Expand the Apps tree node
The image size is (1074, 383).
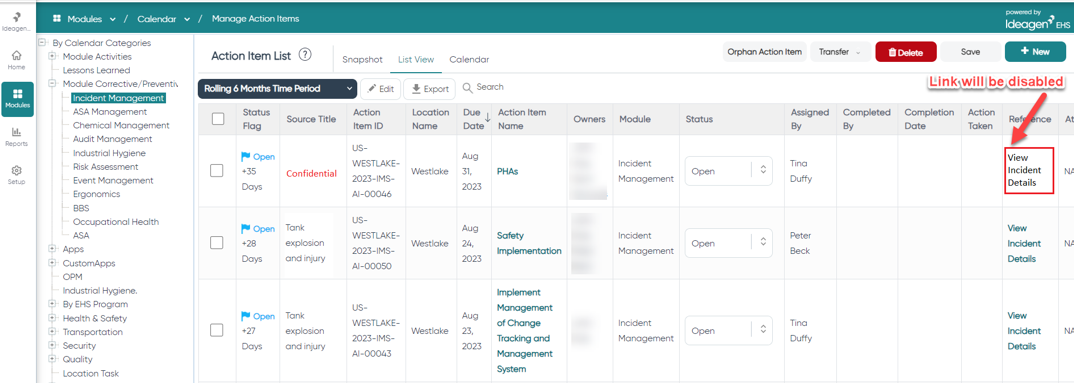[52, 249]
